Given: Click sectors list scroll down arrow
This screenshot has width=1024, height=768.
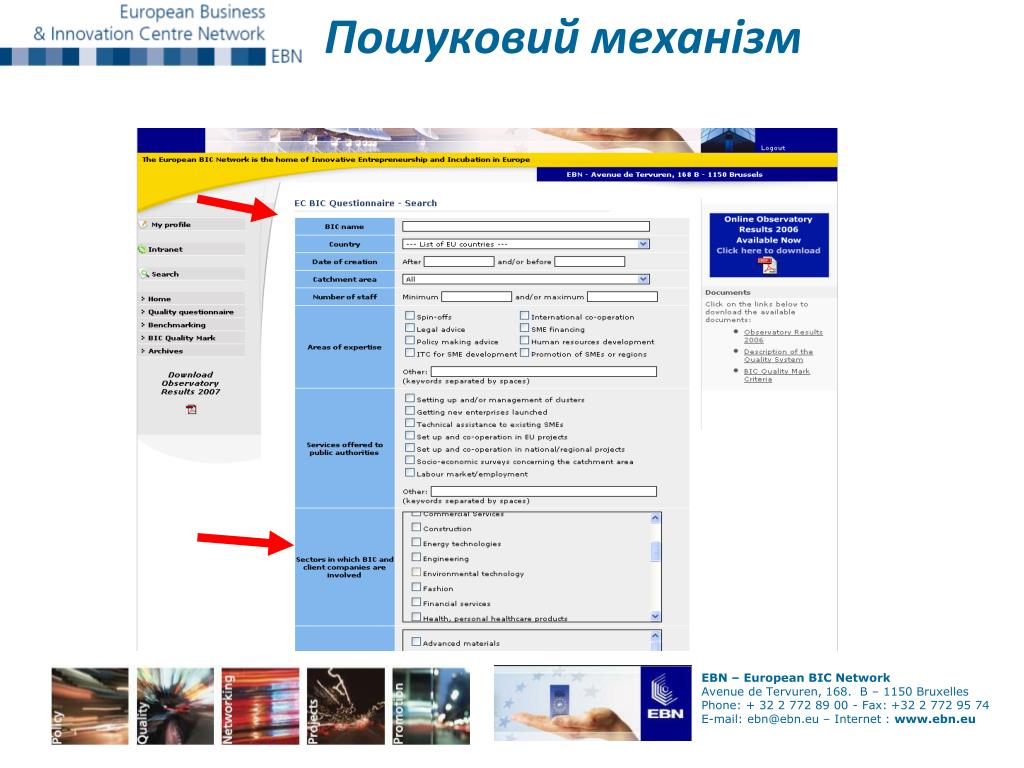Looking at the screenshot, I should (x=656, y=616).
